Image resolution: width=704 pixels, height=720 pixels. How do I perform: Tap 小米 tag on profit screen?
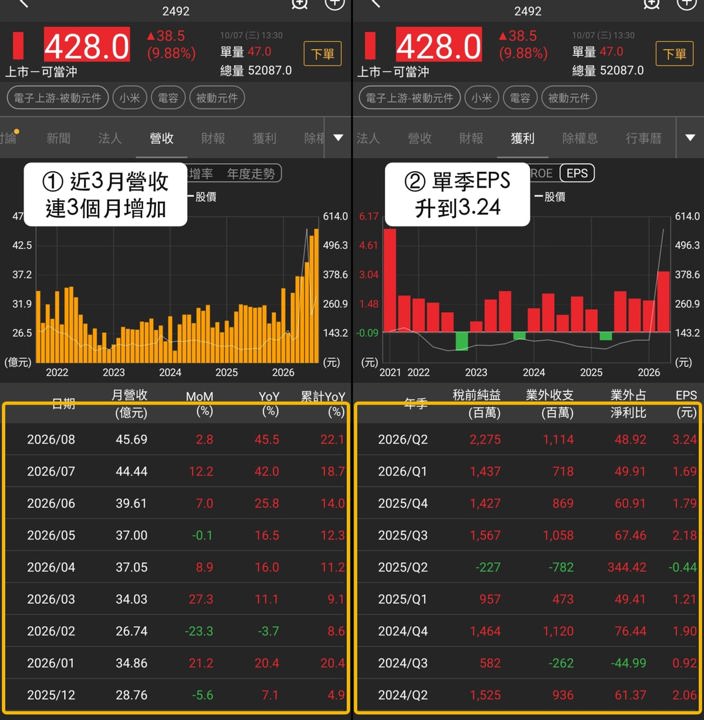click(481, 98)
